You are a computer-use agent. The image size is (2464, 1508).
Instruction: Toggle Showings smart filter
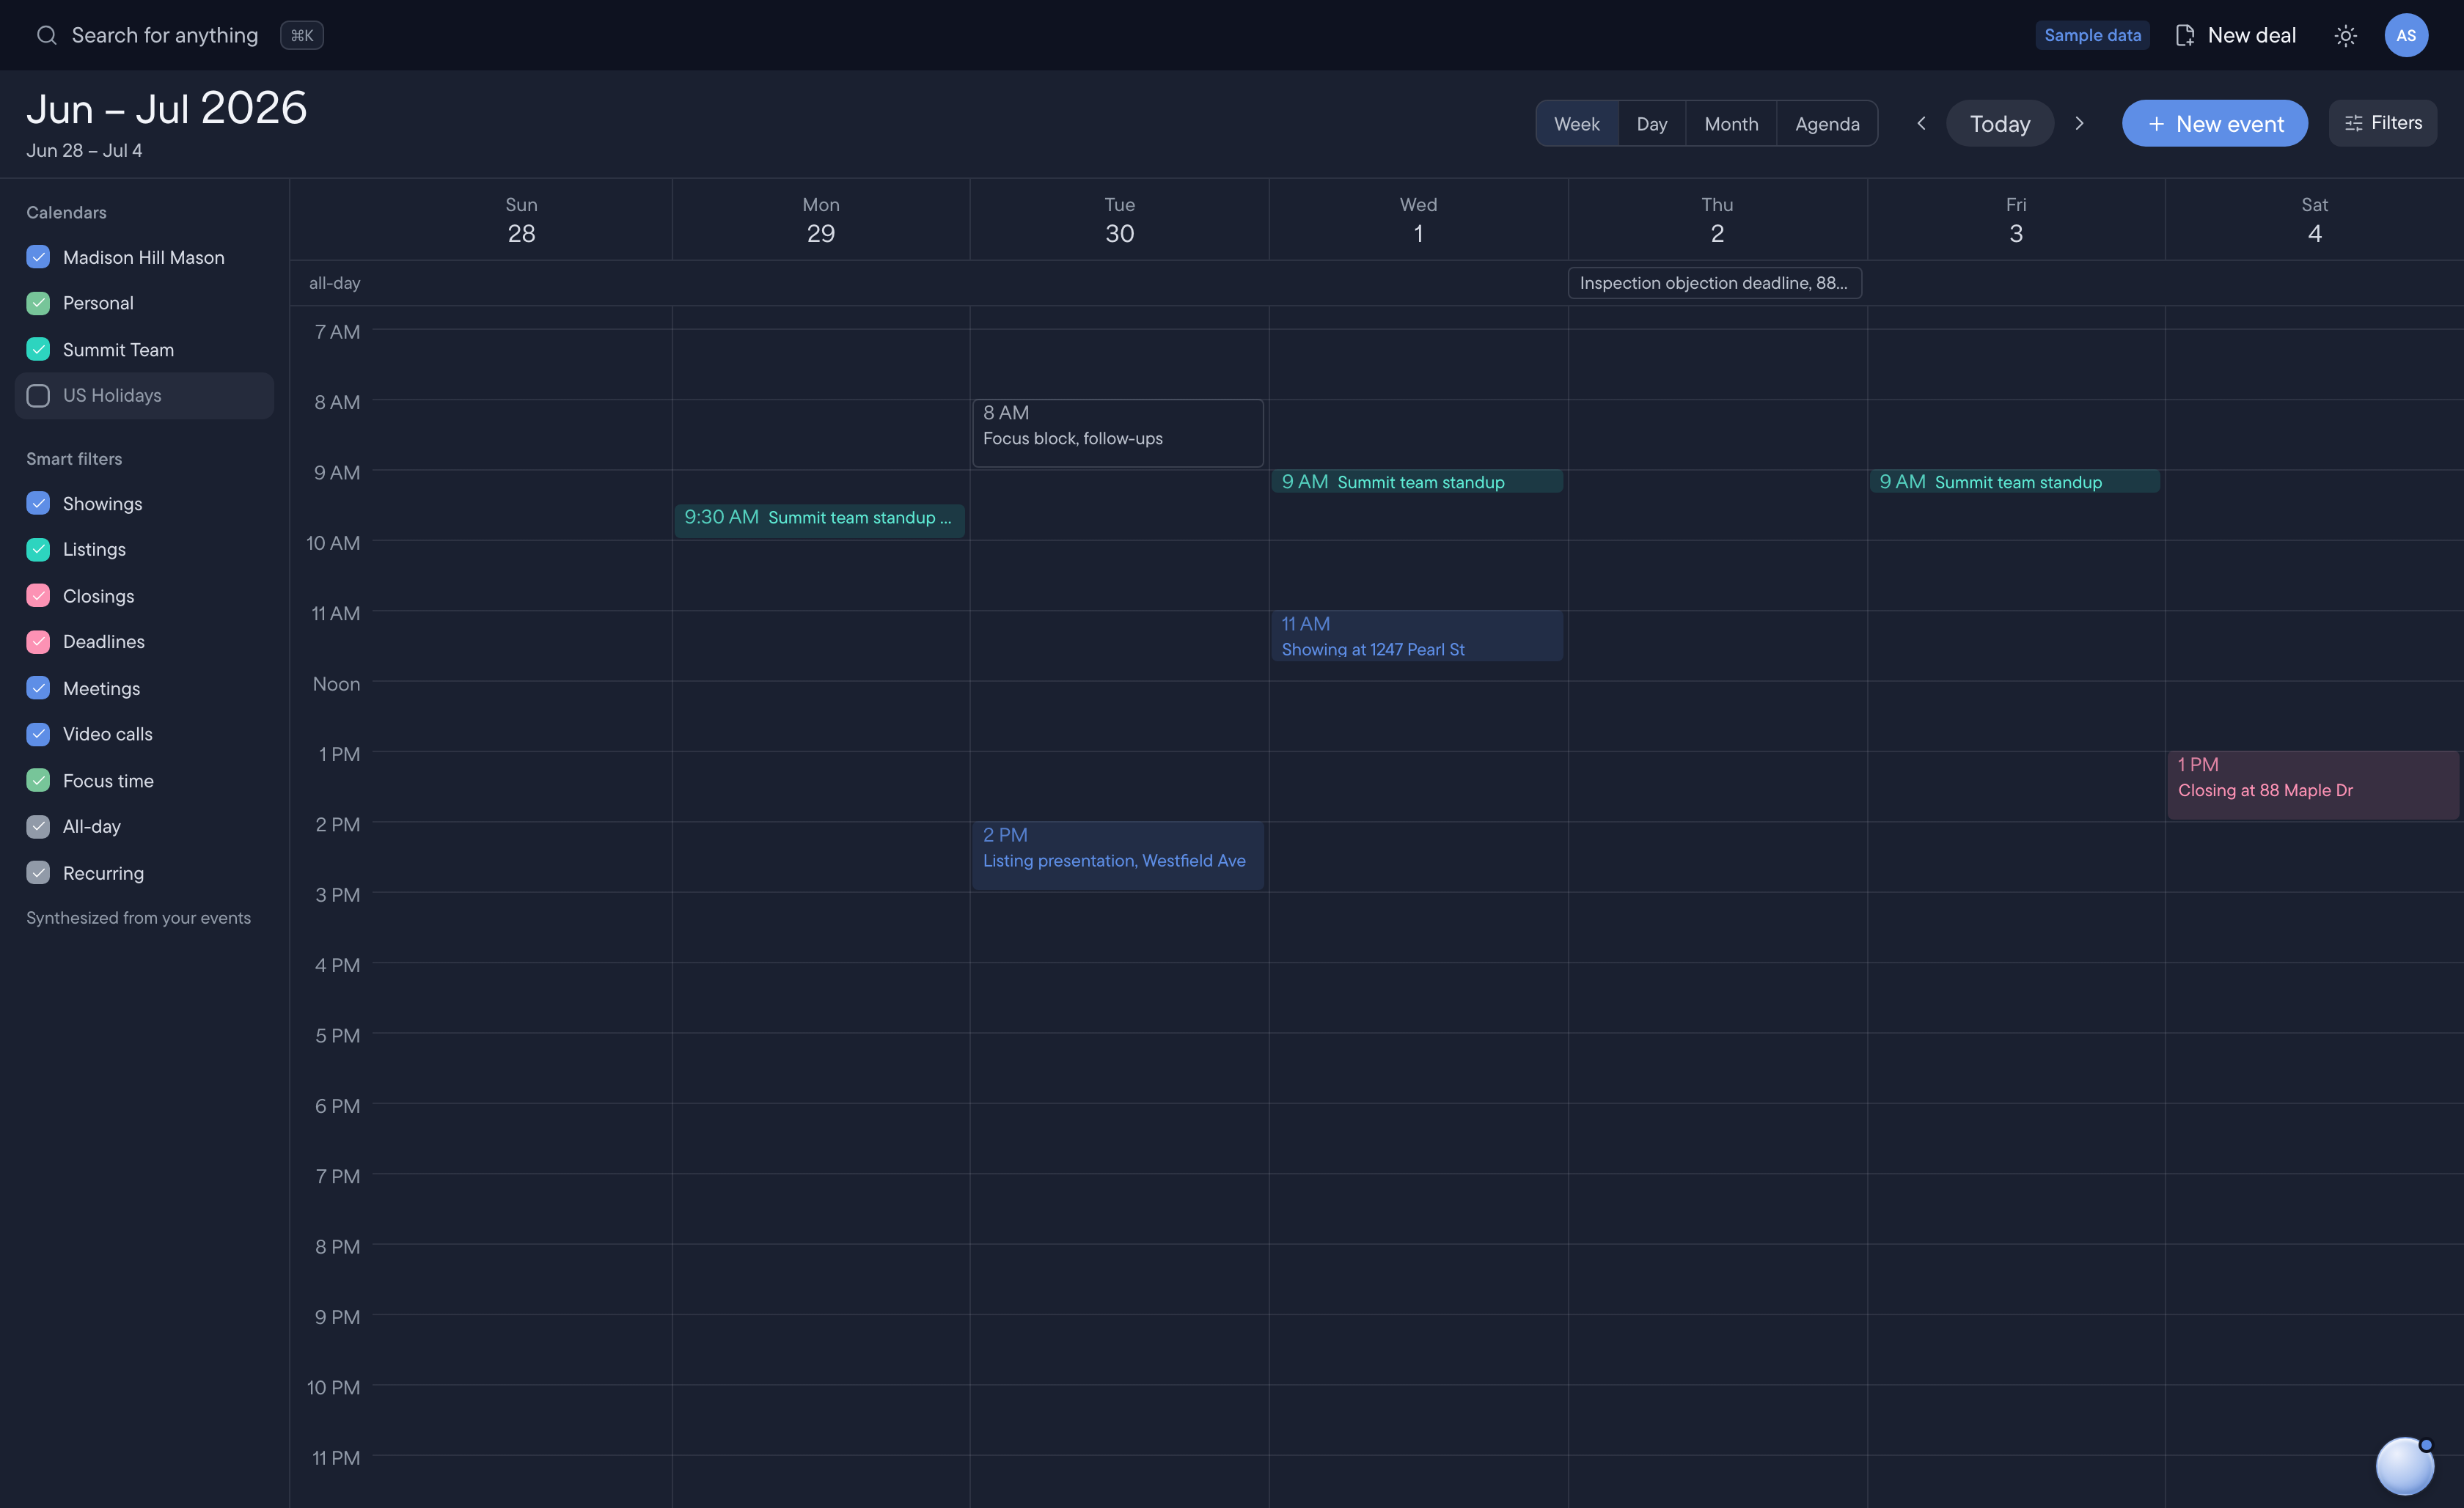click(x=38, y=503)
